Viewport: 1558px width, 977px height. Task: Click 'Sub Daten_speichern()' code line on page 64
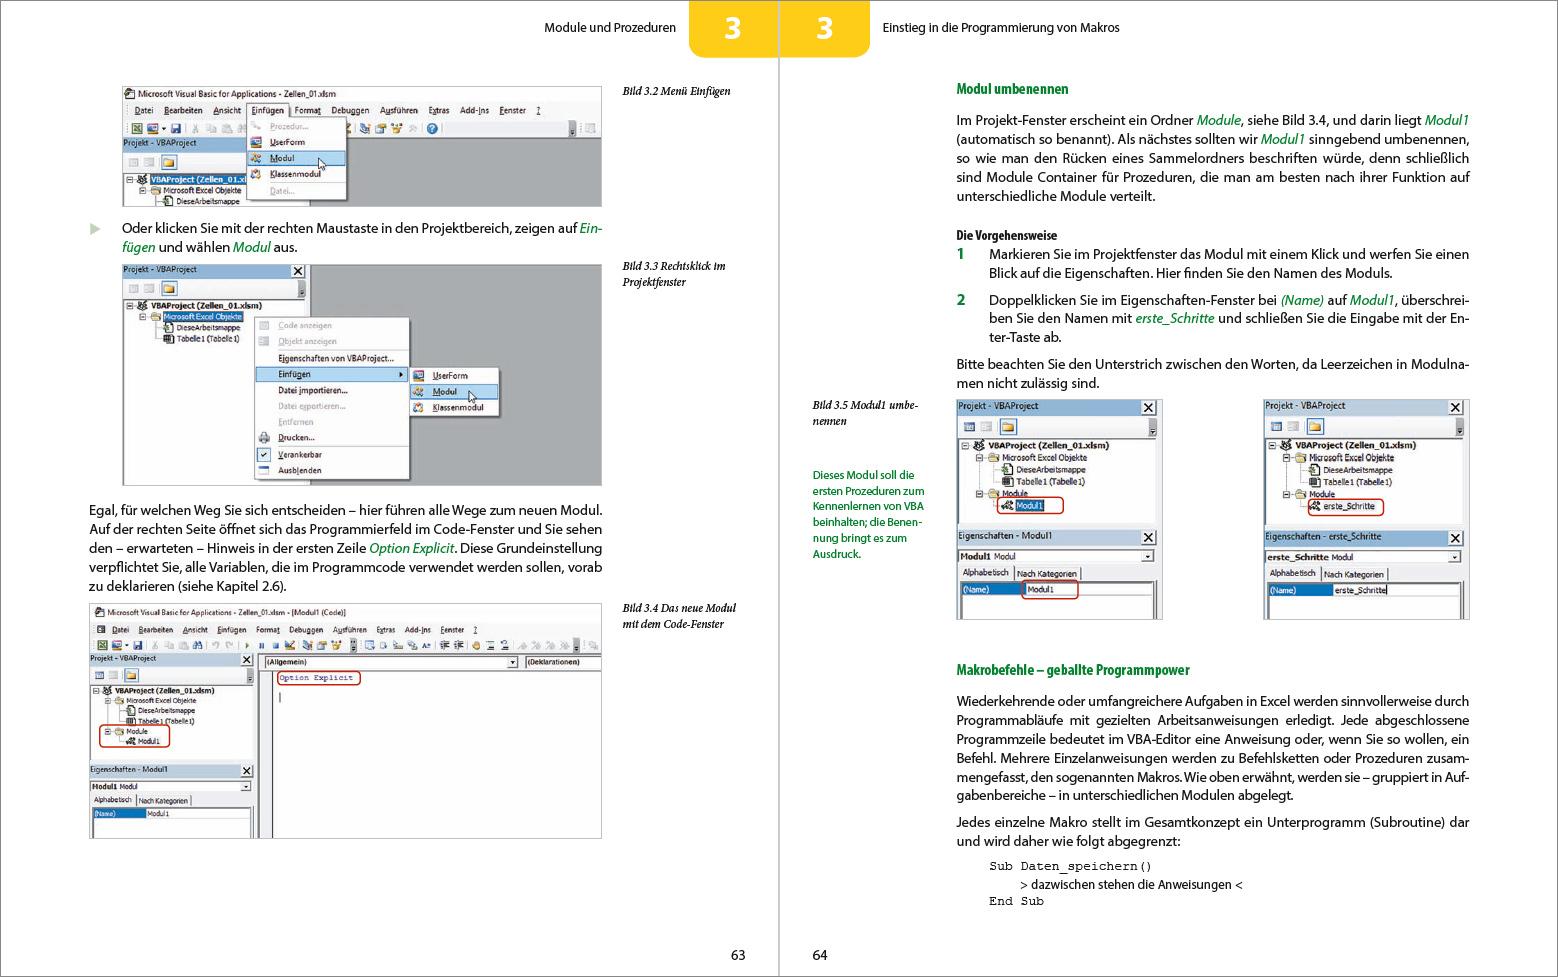1070,866
